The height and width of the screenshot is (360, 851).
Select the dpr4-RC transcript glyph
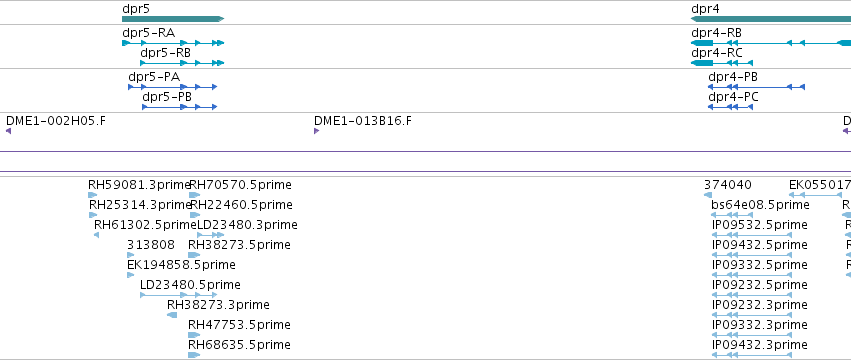click(722, 63)
